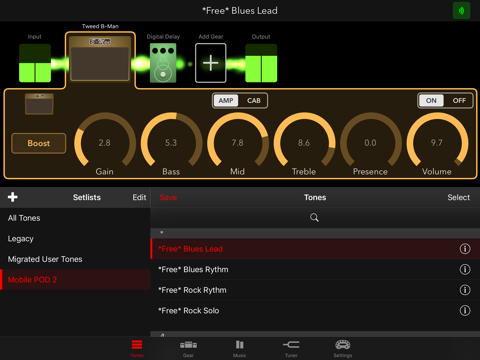Screen dimensions: 480x360
Task: Click Edit in Setlists header
Action: (x=139, y=197)
